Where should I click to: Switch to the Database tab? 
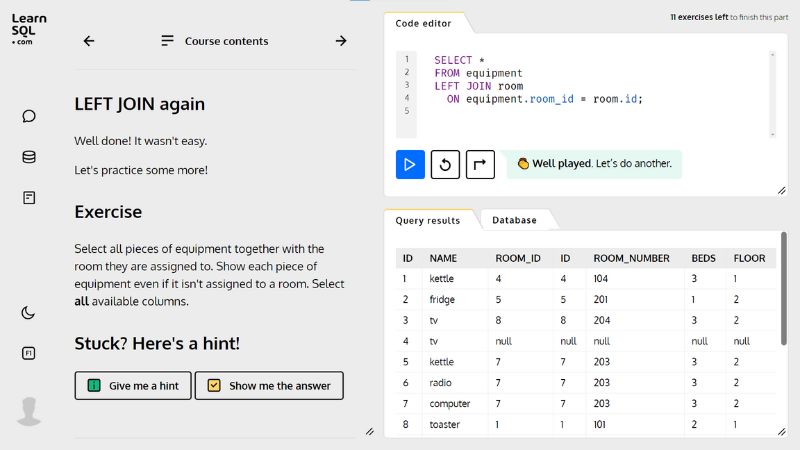click(x=514, y=220)
